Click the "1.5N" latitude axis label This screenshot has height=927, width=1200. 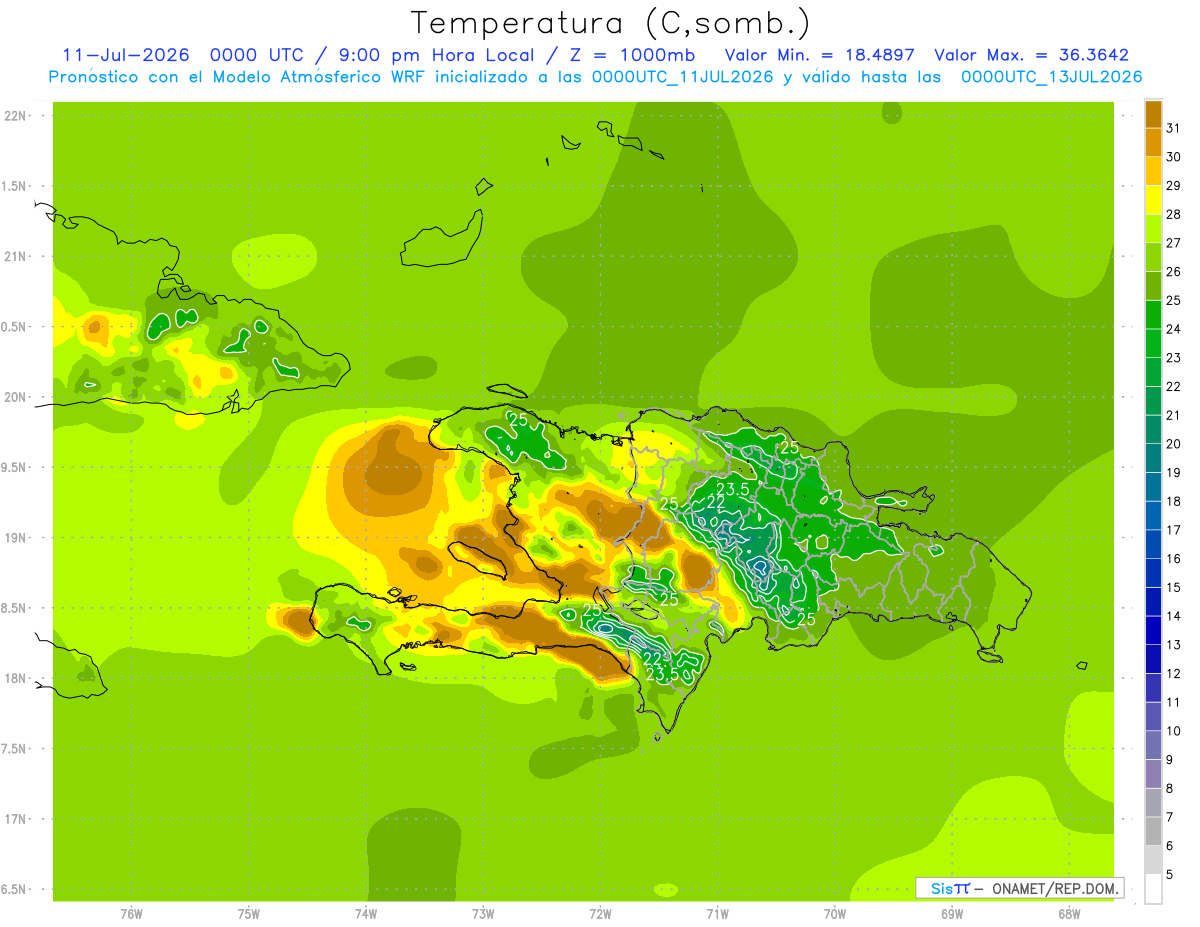[x=15, y=186]
